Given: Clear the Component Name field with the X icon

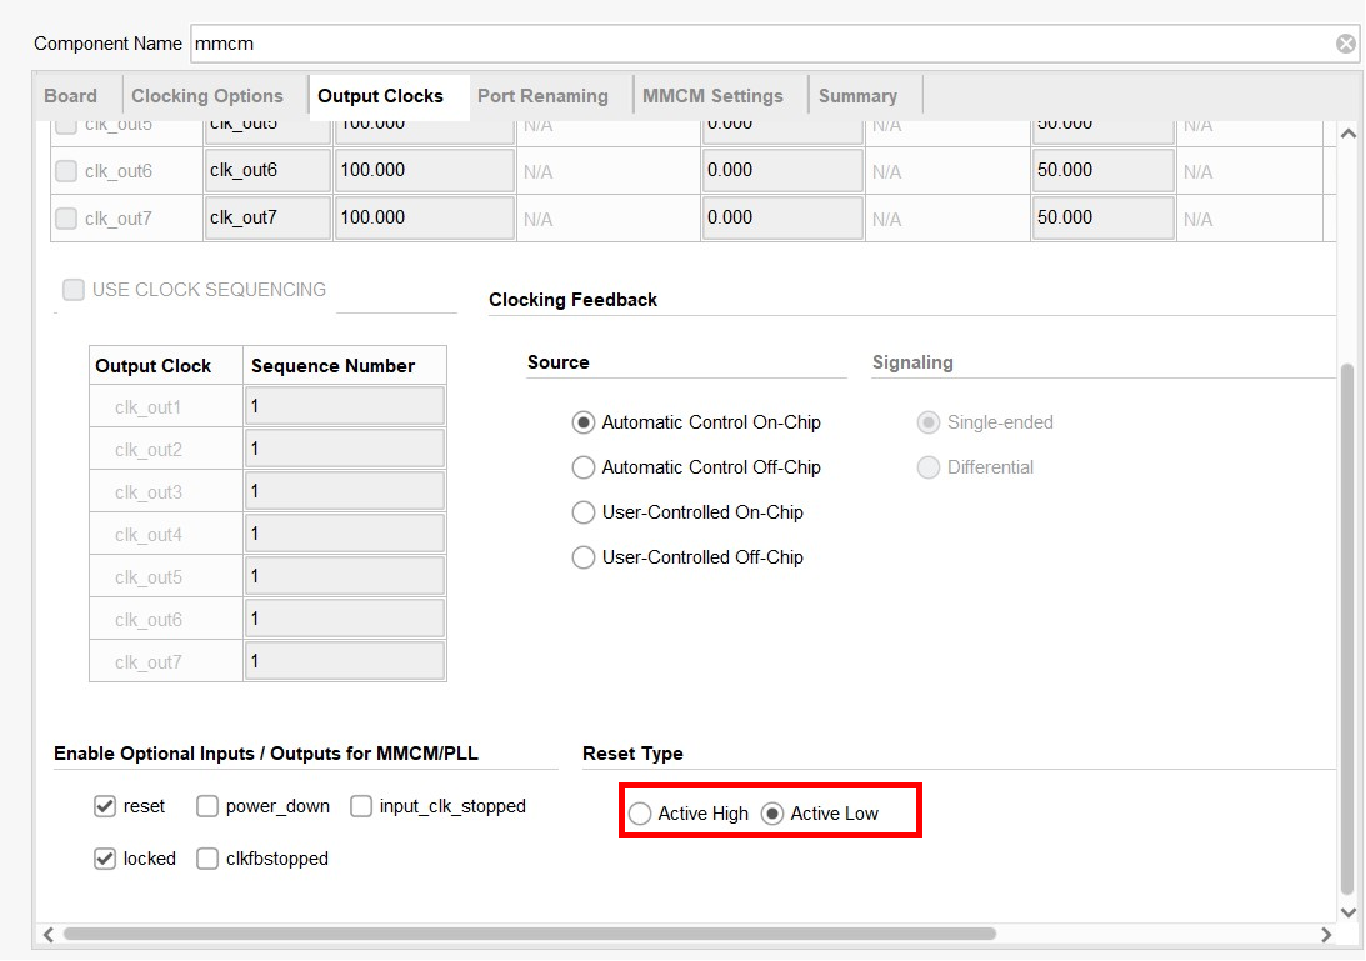Looking at the screenshot, I should pos(1346,44).
